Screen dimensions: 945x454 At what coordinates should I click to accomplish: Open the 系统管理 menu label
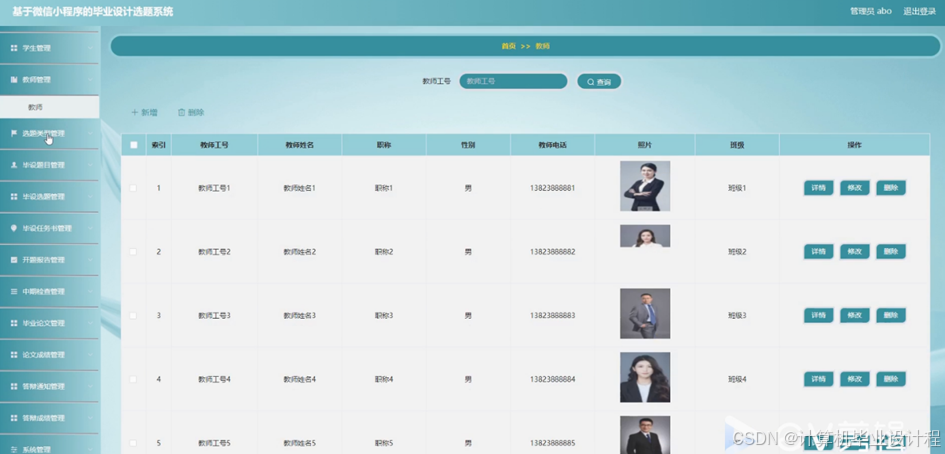click(x=37, y=449)
